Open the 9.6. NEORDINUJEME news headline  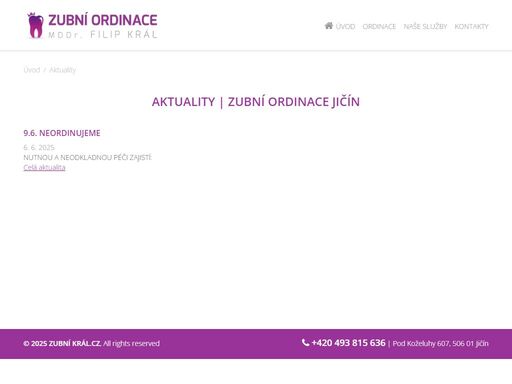[62, 133]
